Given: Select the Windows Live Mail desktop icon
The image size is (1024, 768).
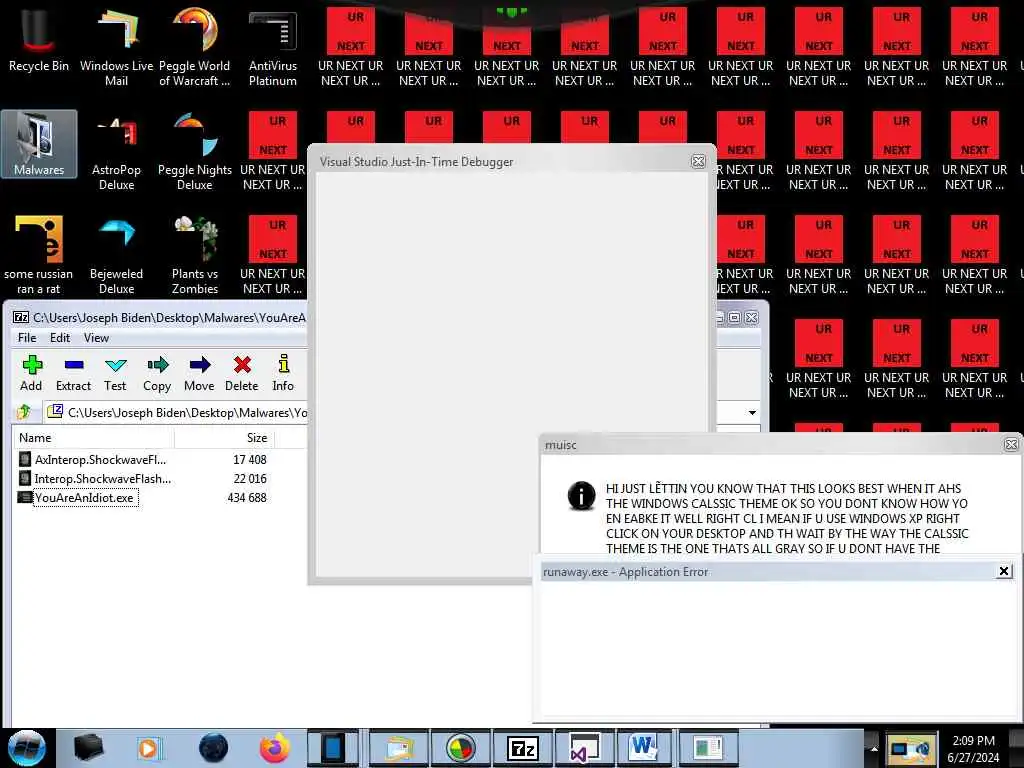Looking at the screenshot, I should pyautogui.click(x=116, y=47).
